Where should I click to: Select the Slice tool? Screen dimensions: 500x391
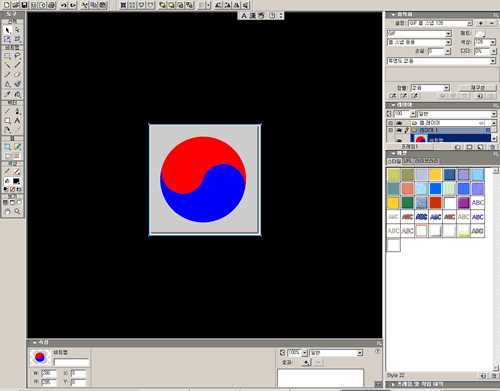(x=17, y=146)
